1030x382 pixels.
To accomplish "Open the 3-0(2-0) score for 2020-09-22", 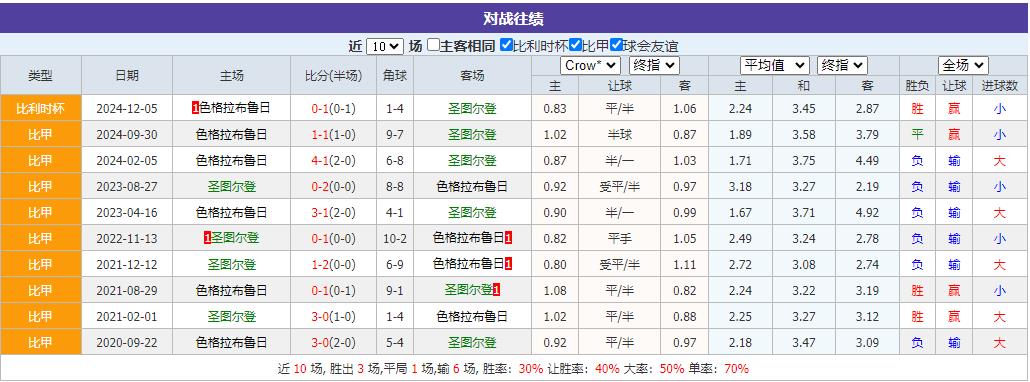I will [333, 343].
